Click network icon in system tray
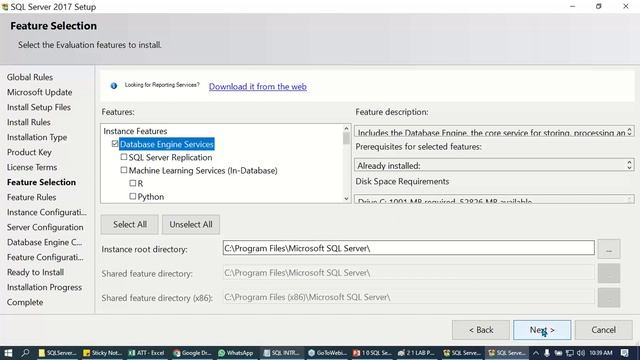Viewport: 640px width, 360px height. tap(569, 353)
